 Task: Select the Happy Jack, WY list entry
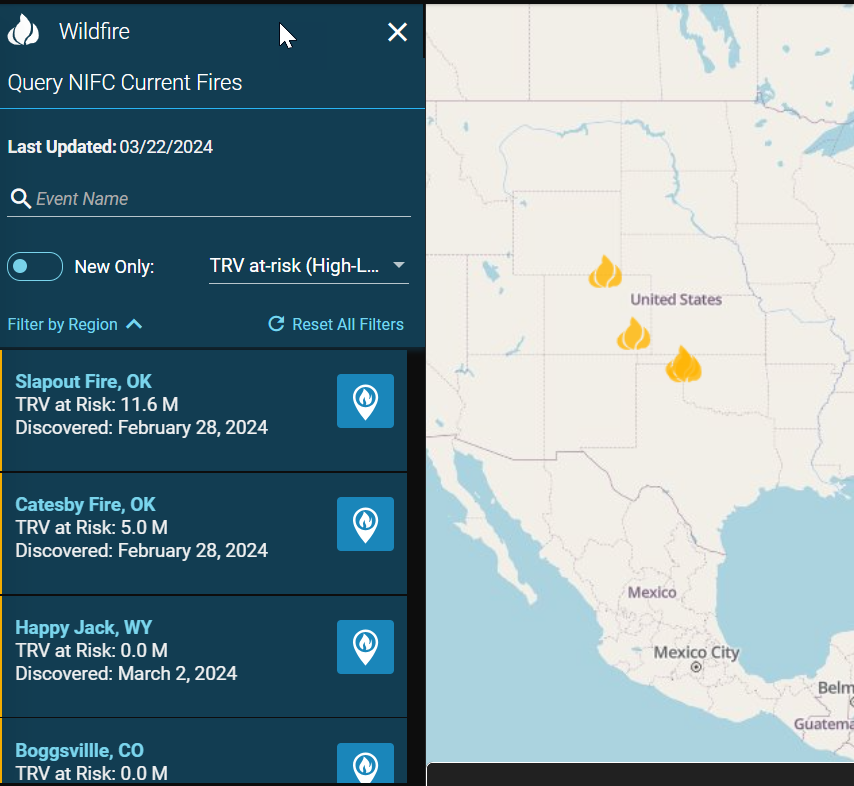84,627
